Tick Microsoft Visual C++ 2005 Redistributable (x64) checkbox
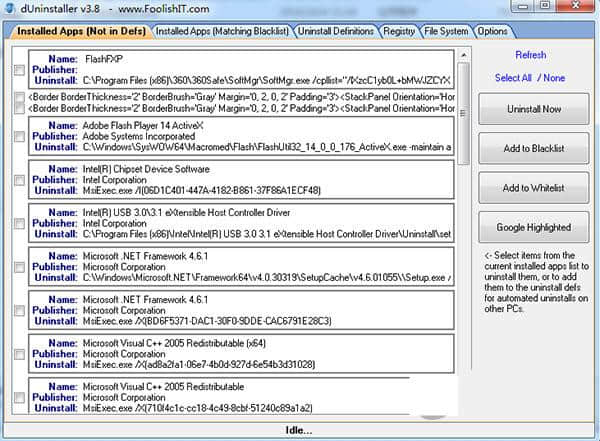600x441 pixels. 20,355
